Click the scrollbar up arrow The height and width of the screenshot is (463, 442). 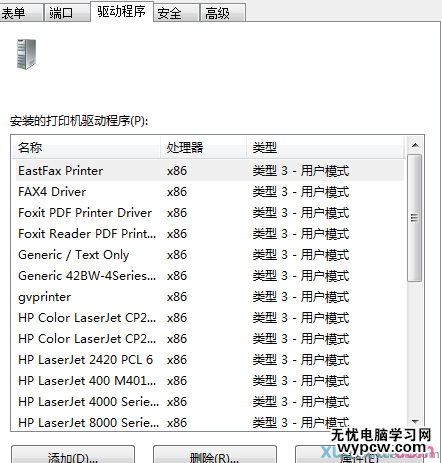(415, 145)
